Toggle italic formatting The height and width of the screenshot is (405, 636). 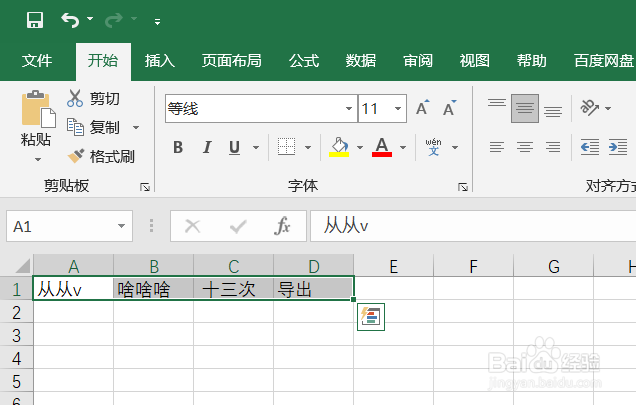pos(207,147)
